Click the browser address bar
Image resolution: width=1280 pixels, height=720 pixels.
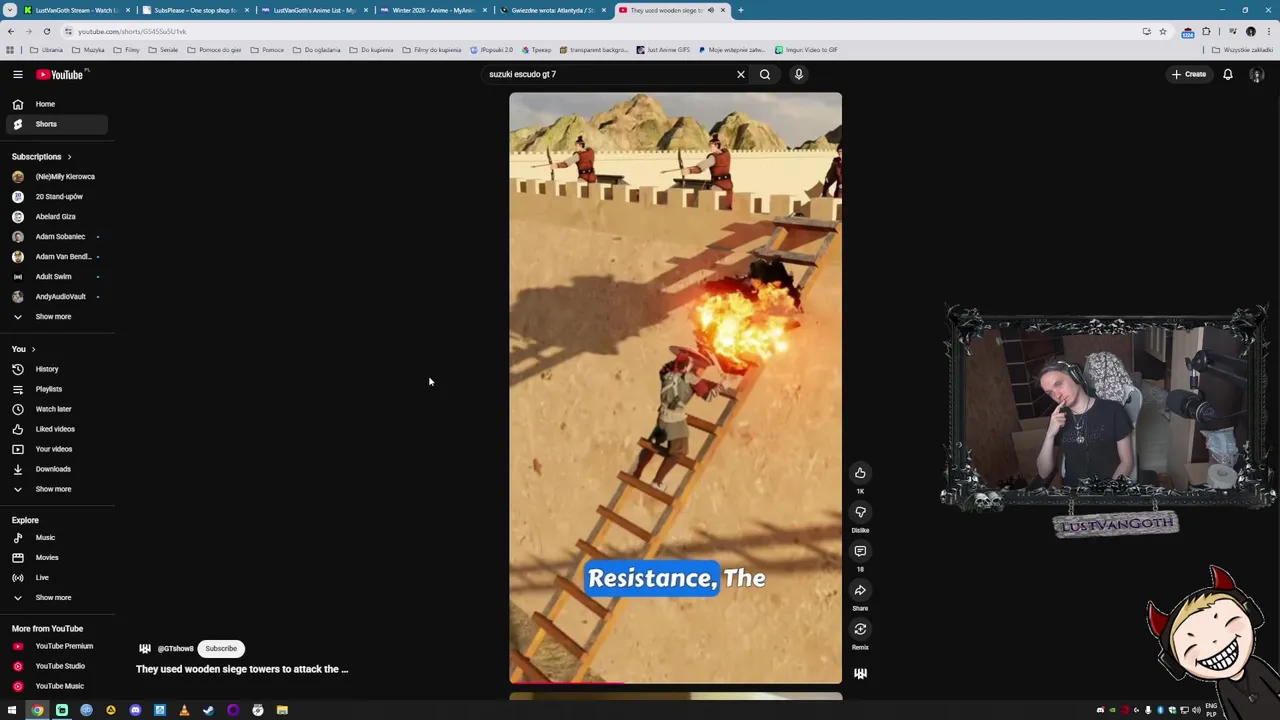(600, 31)
